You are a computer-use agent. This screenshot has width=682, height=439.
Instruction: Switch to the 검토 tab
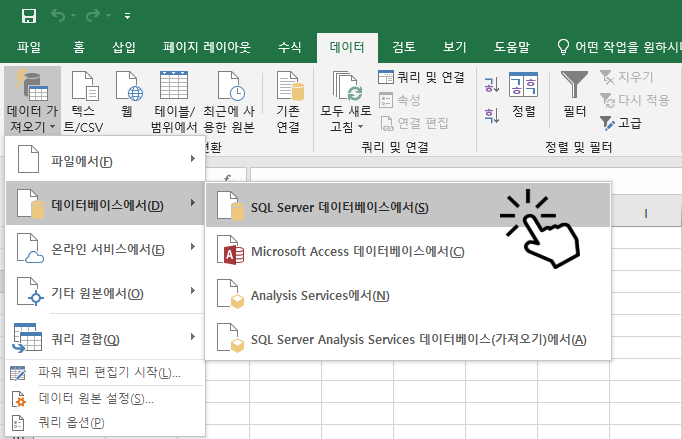pos(404,47)
